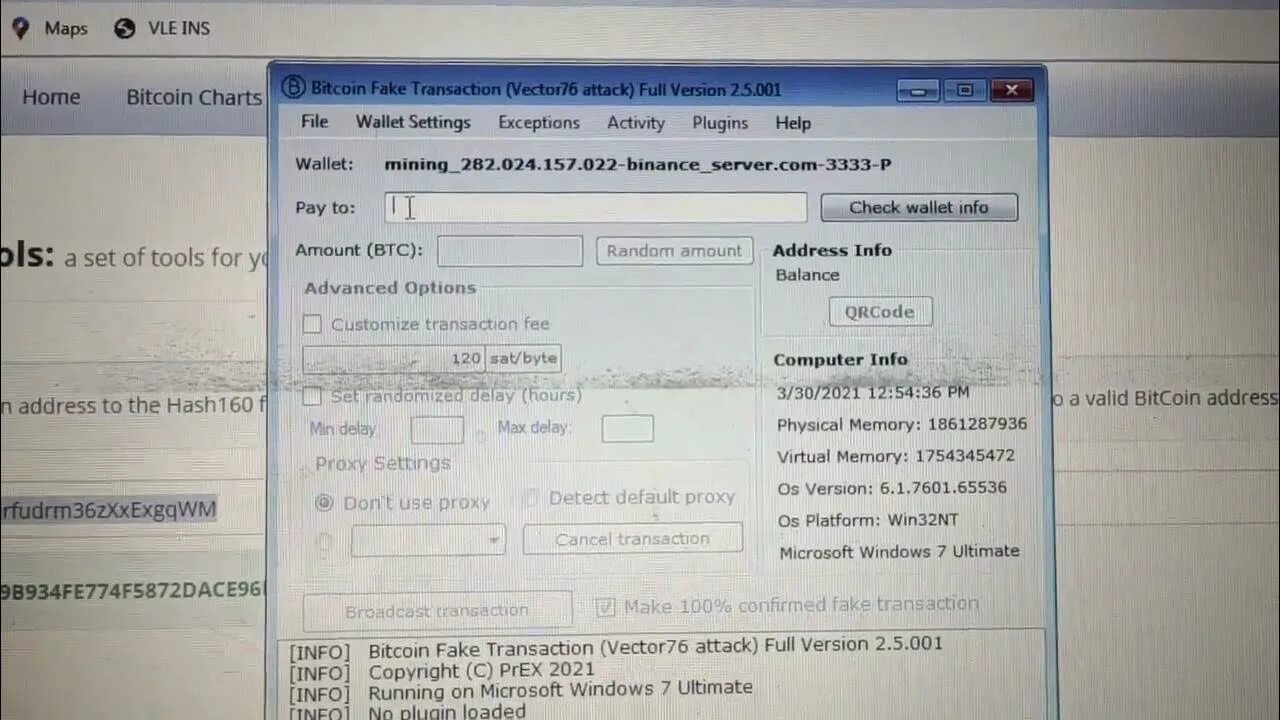Click the QRCode button
The width and height of the screenshot is (1280, 720).
880,311
